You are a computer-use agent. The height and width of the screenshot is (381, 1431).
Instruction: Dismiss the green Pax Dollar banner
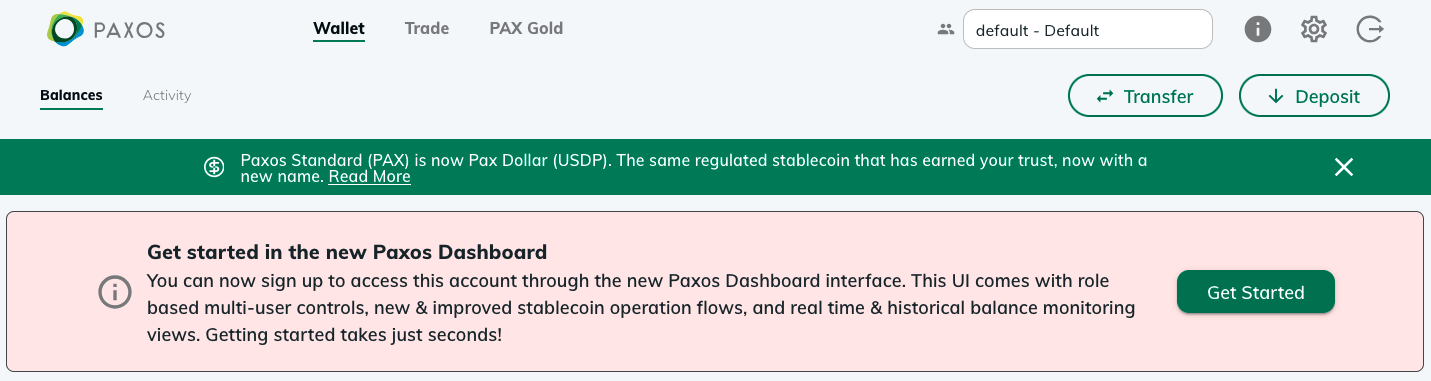[x=1344, y=167]
